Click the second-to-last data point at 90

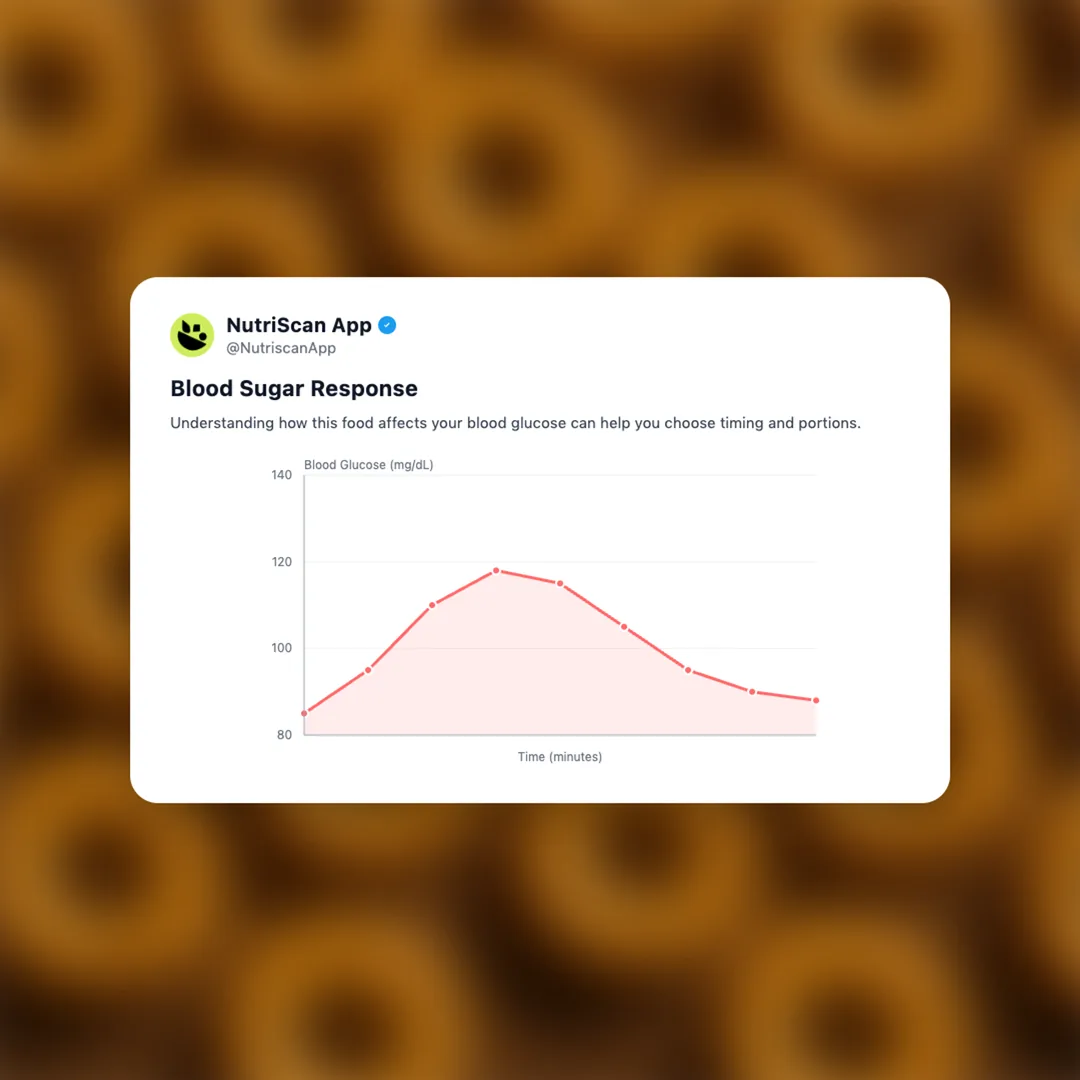click(x=752, y=692)
